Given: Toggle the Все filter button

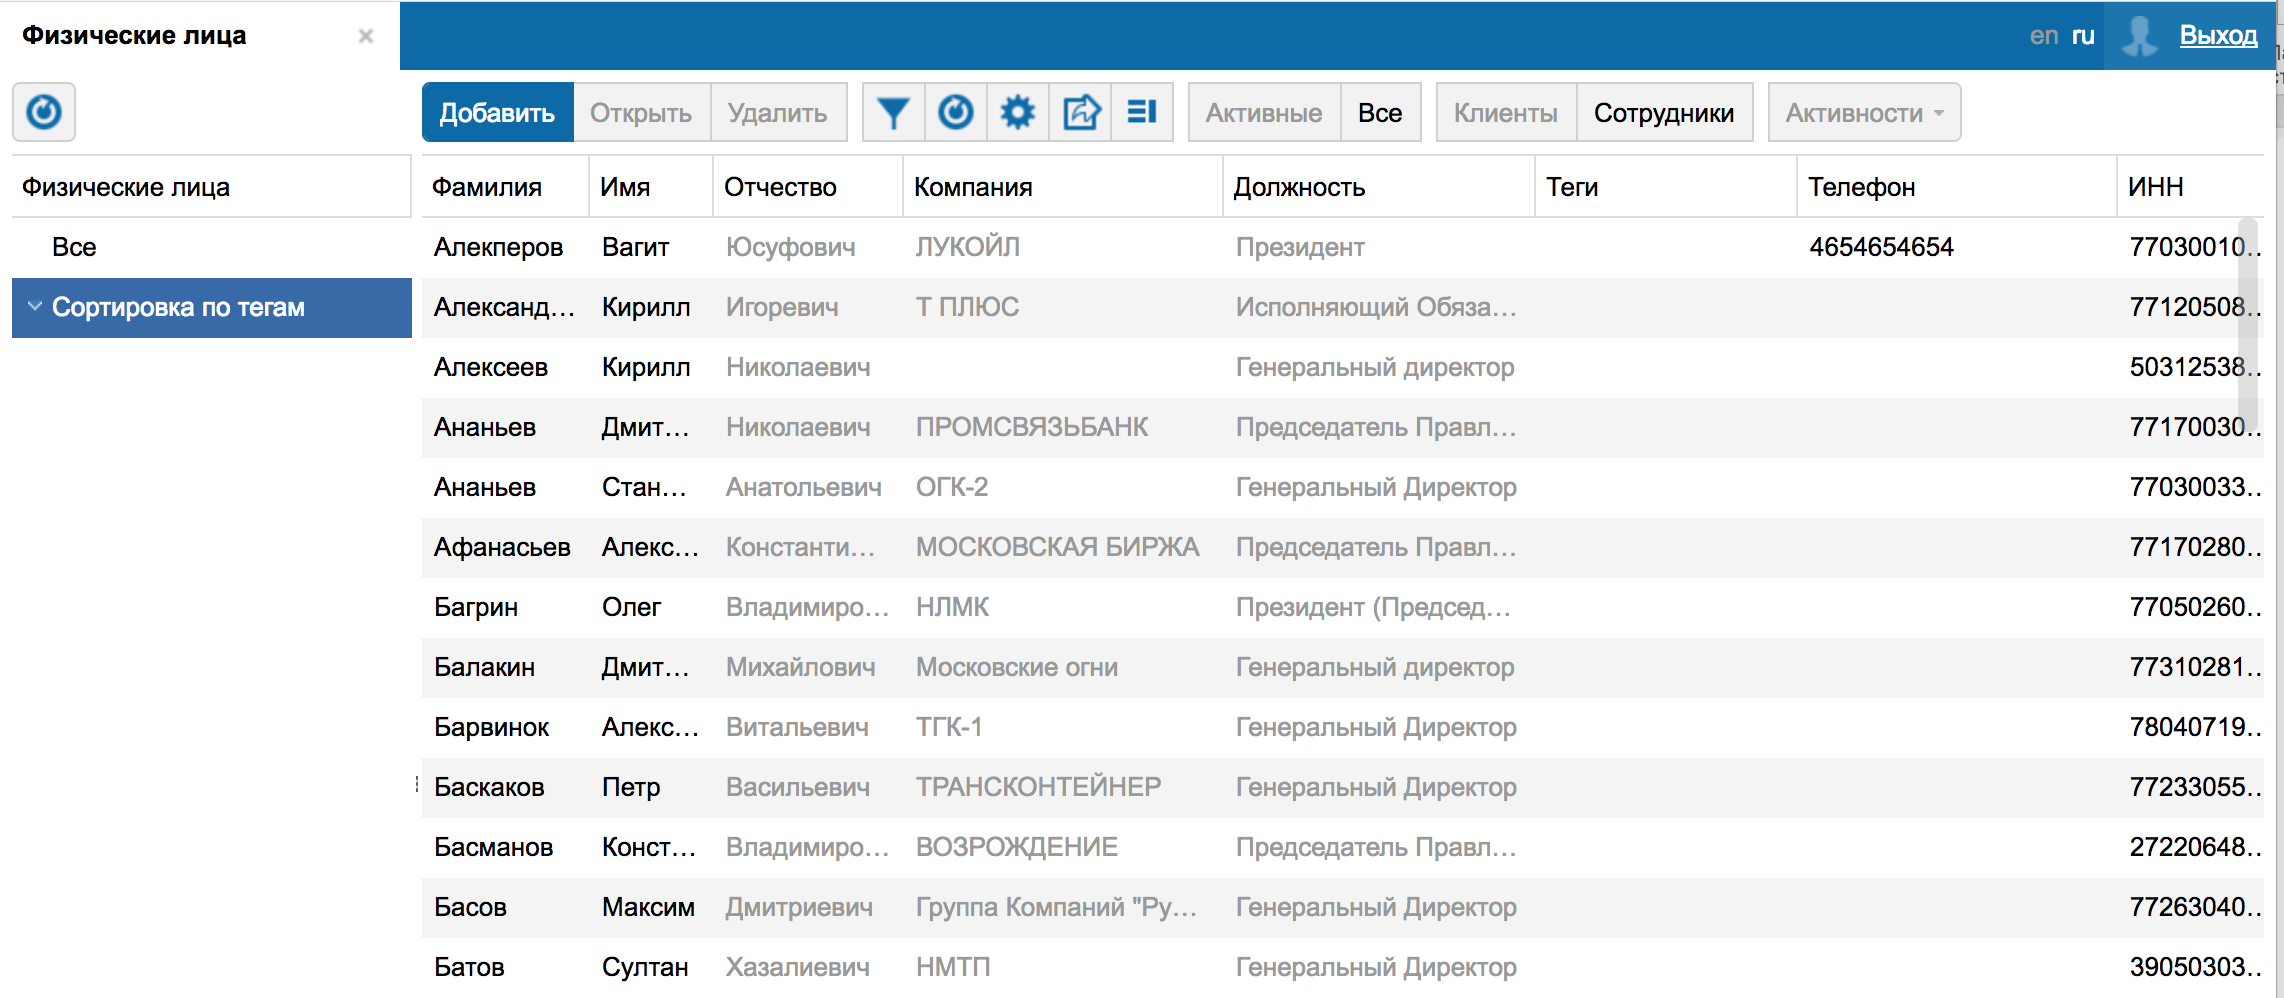Looking at the screenshot, I should coord(1379,113).
